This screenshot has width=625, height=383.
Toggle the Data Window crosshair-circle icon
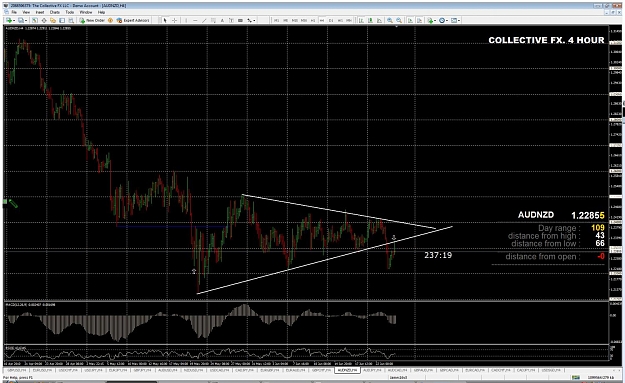point(44,20)
